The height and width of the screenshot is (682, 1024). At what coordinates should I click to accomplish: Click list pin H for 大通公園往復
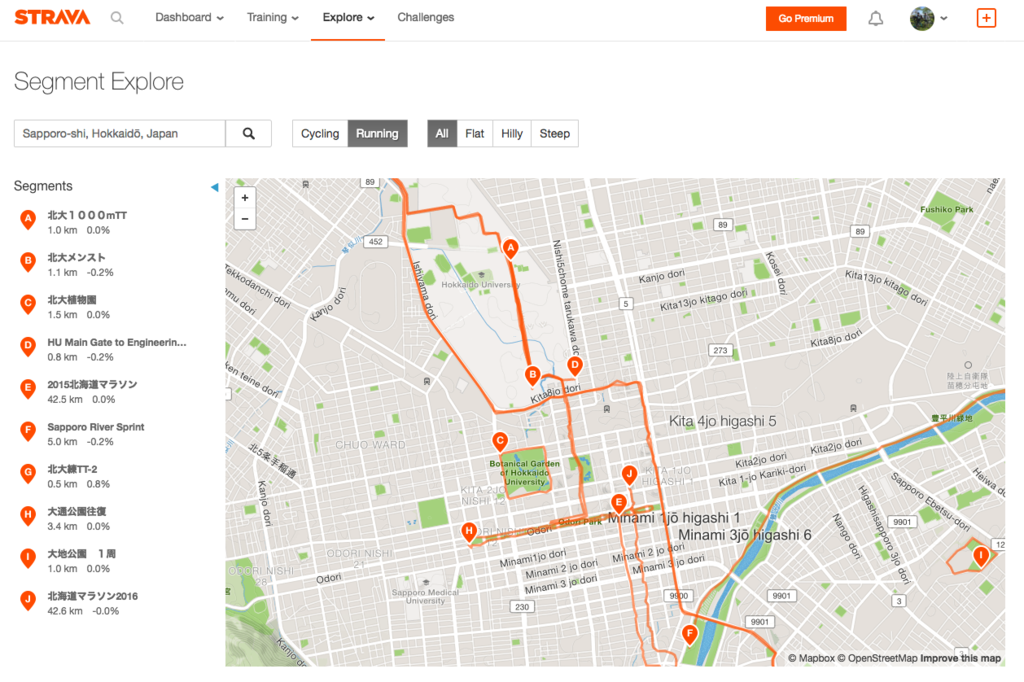[x=27, y=515]
